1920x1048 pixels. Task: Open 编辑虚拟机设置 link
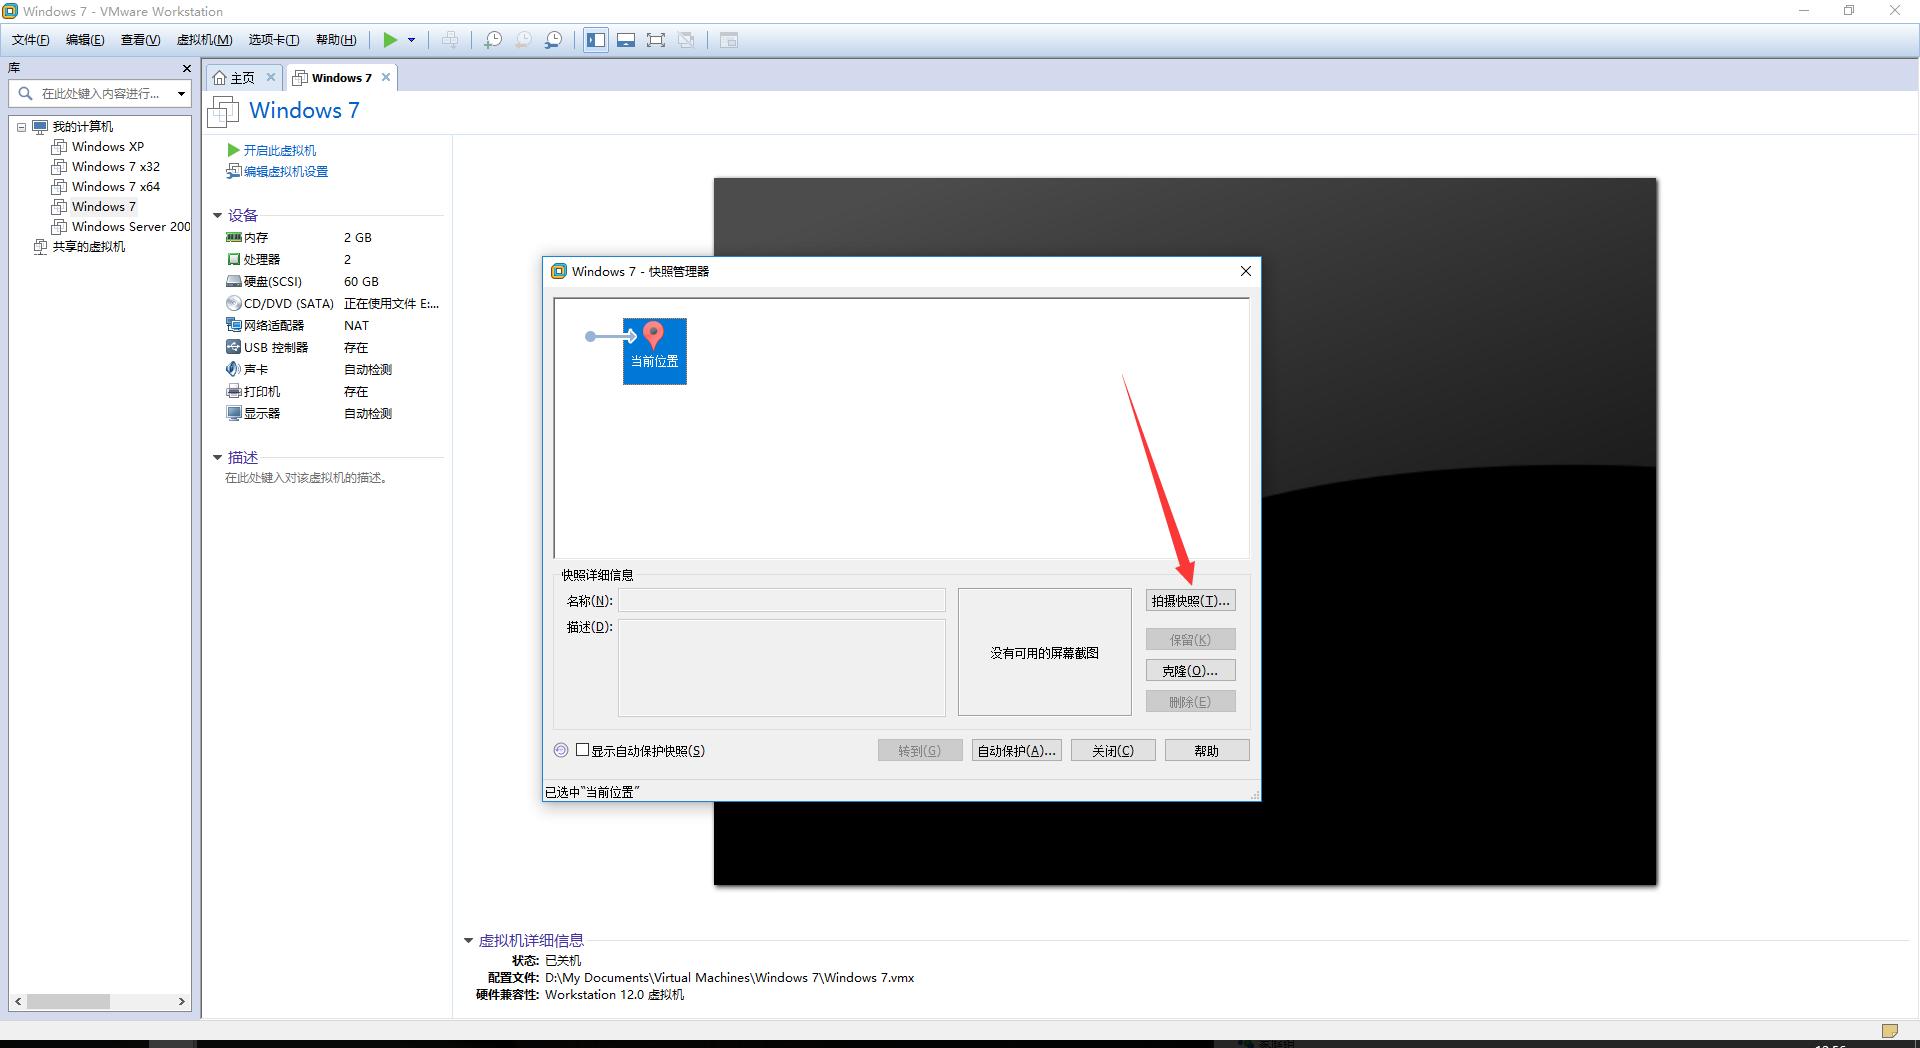(284, 171)
